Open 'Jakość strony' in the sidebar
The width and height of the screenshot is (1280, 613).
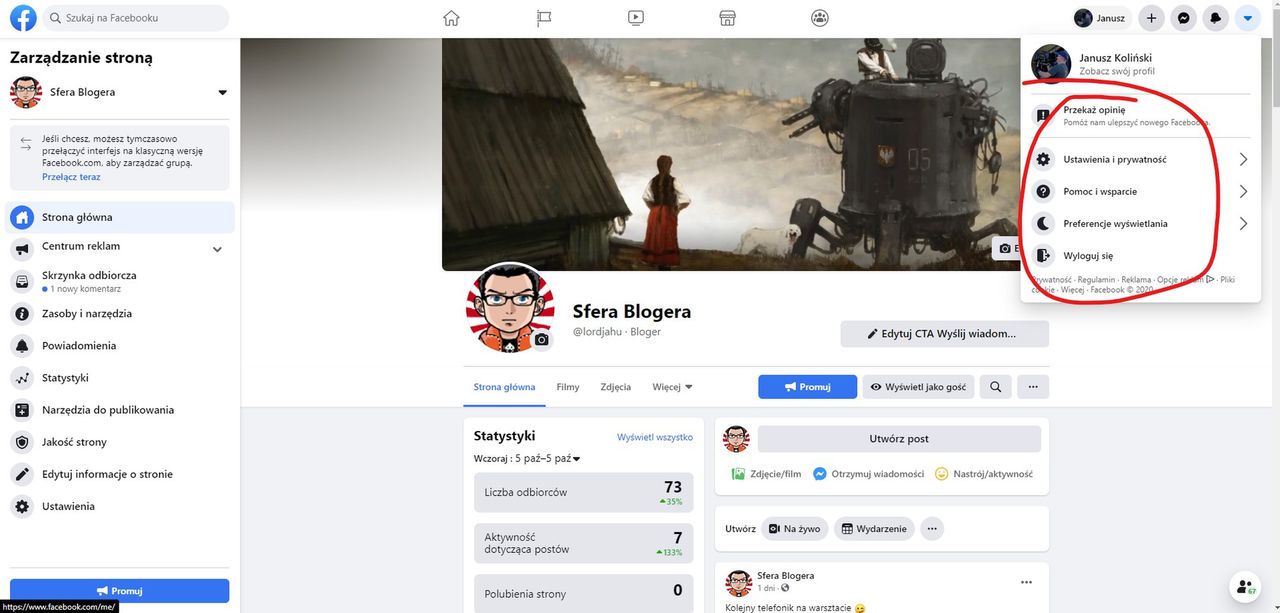click(x=120, y=442)
